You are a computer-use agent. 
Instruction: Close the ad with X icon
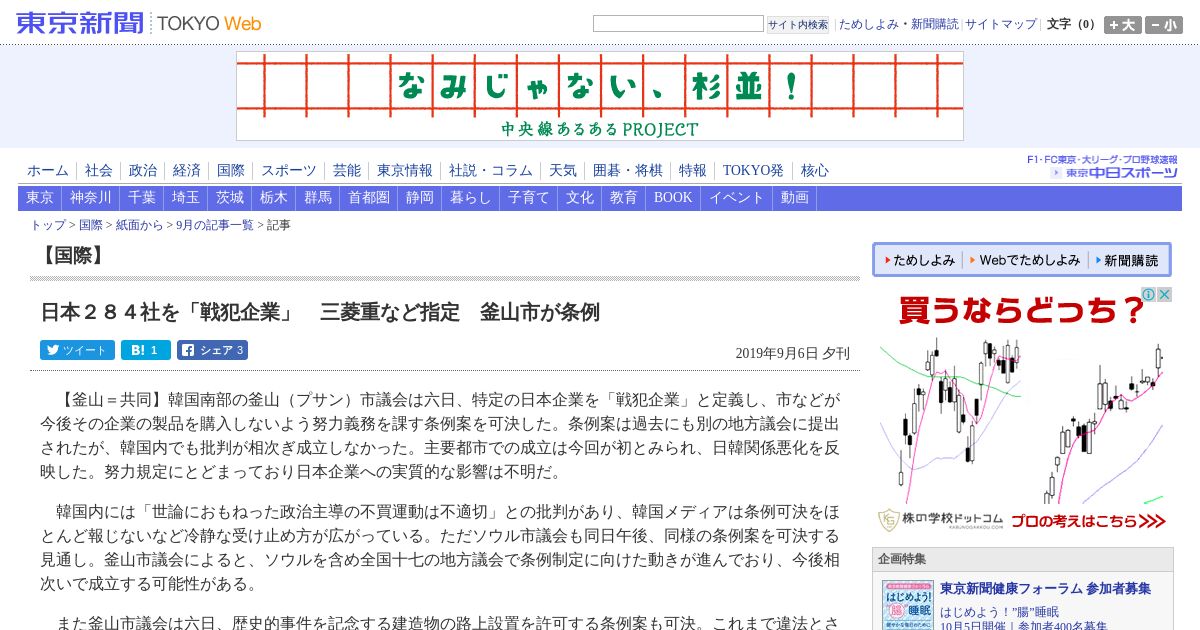[1165, 294]
